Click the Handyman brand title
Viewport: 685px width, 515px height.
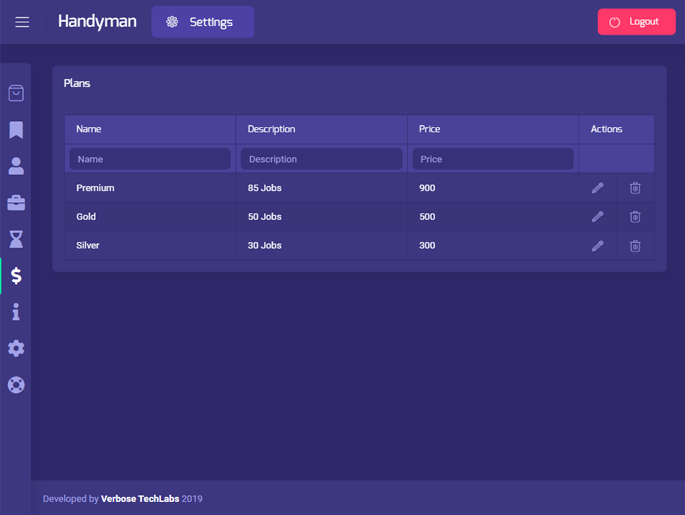click(x=97, y=21)
